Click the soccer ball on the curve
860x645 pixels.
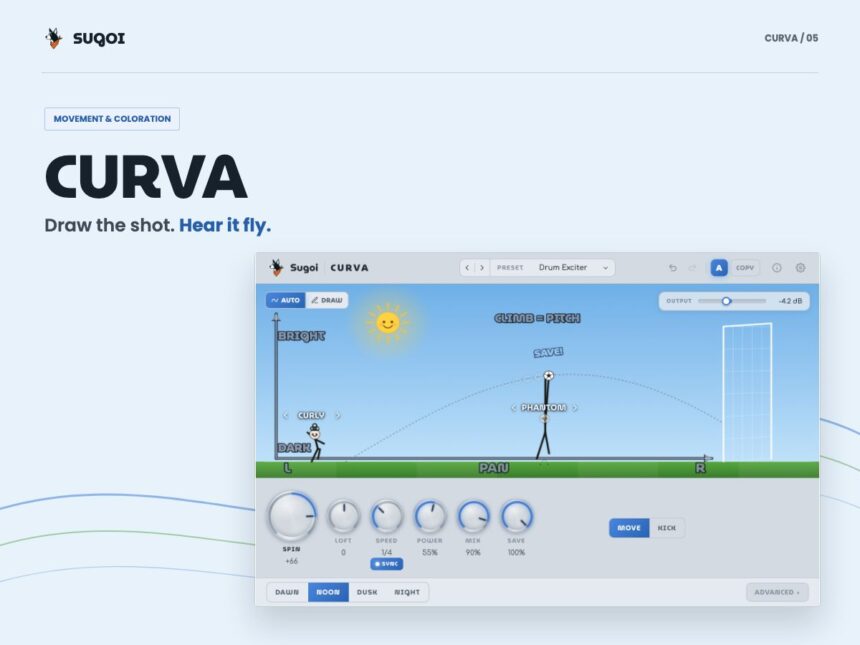[548, 375]
